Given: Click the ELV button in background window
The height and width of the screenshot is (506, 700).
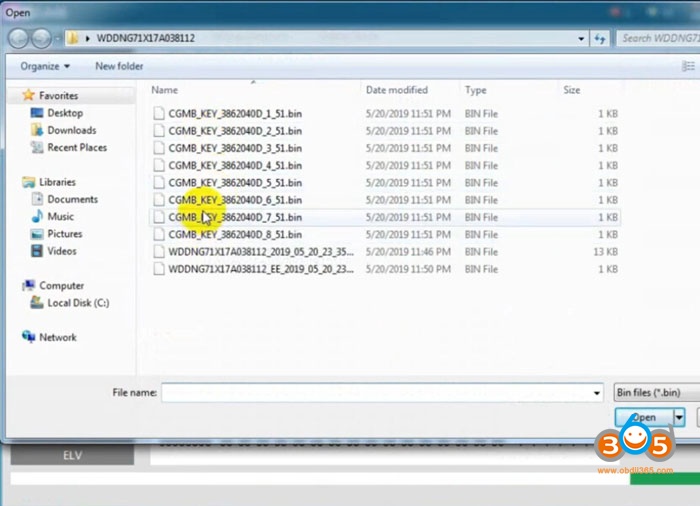Looking at the screenshot, I should tap(72, 456).
